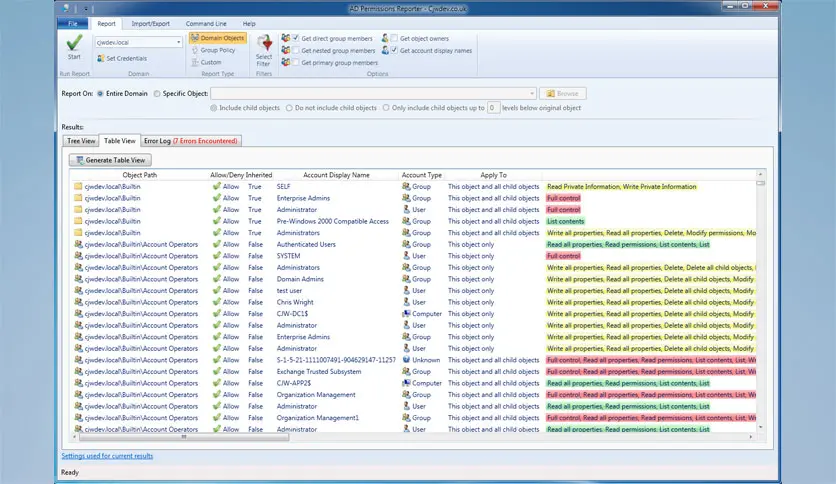The height and width of the screenshot is (484, 836).
Task: Click the green List contents permission cell
Action: coord(565,221)
